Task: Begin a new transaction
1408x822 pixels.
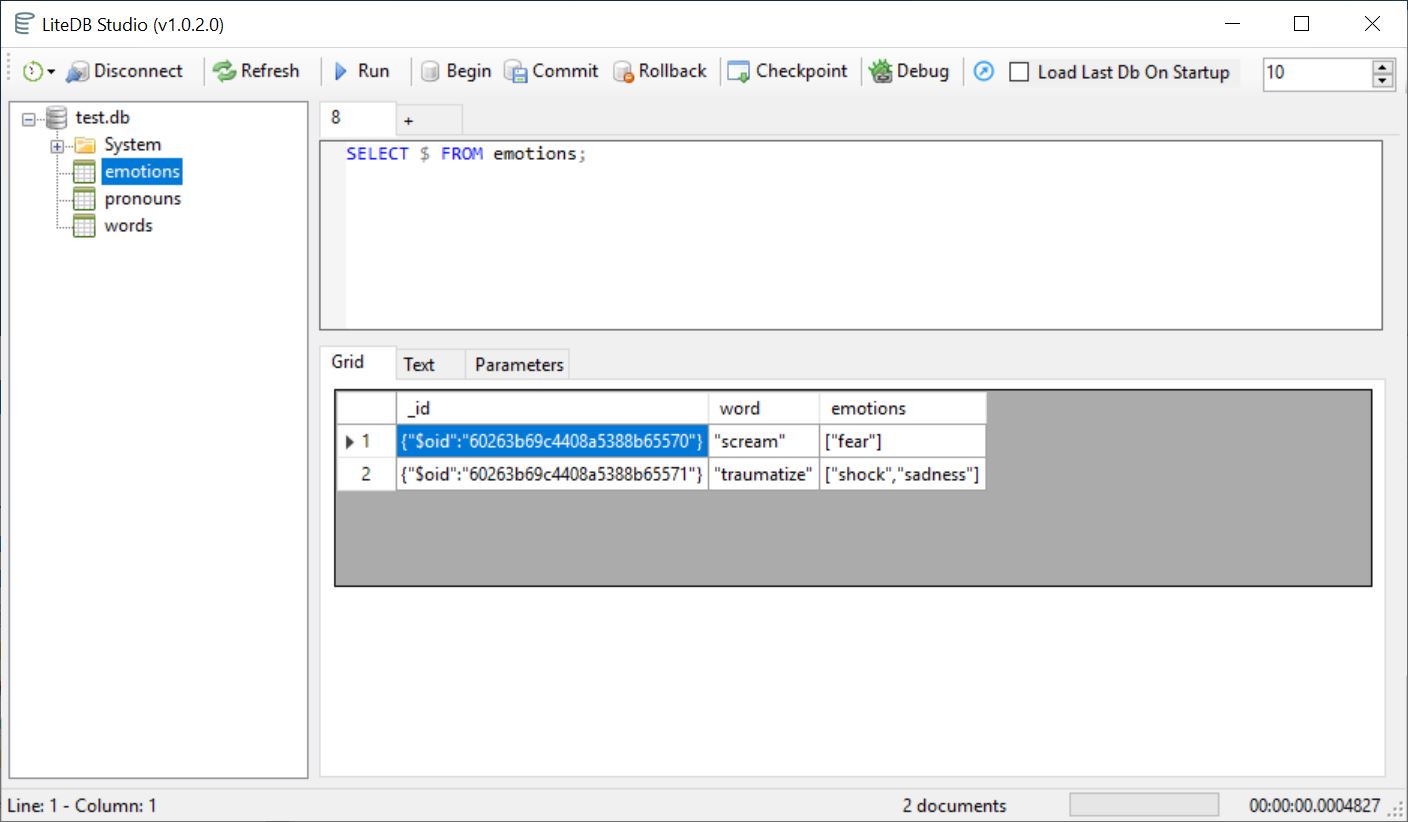Action: coord(456,71)
